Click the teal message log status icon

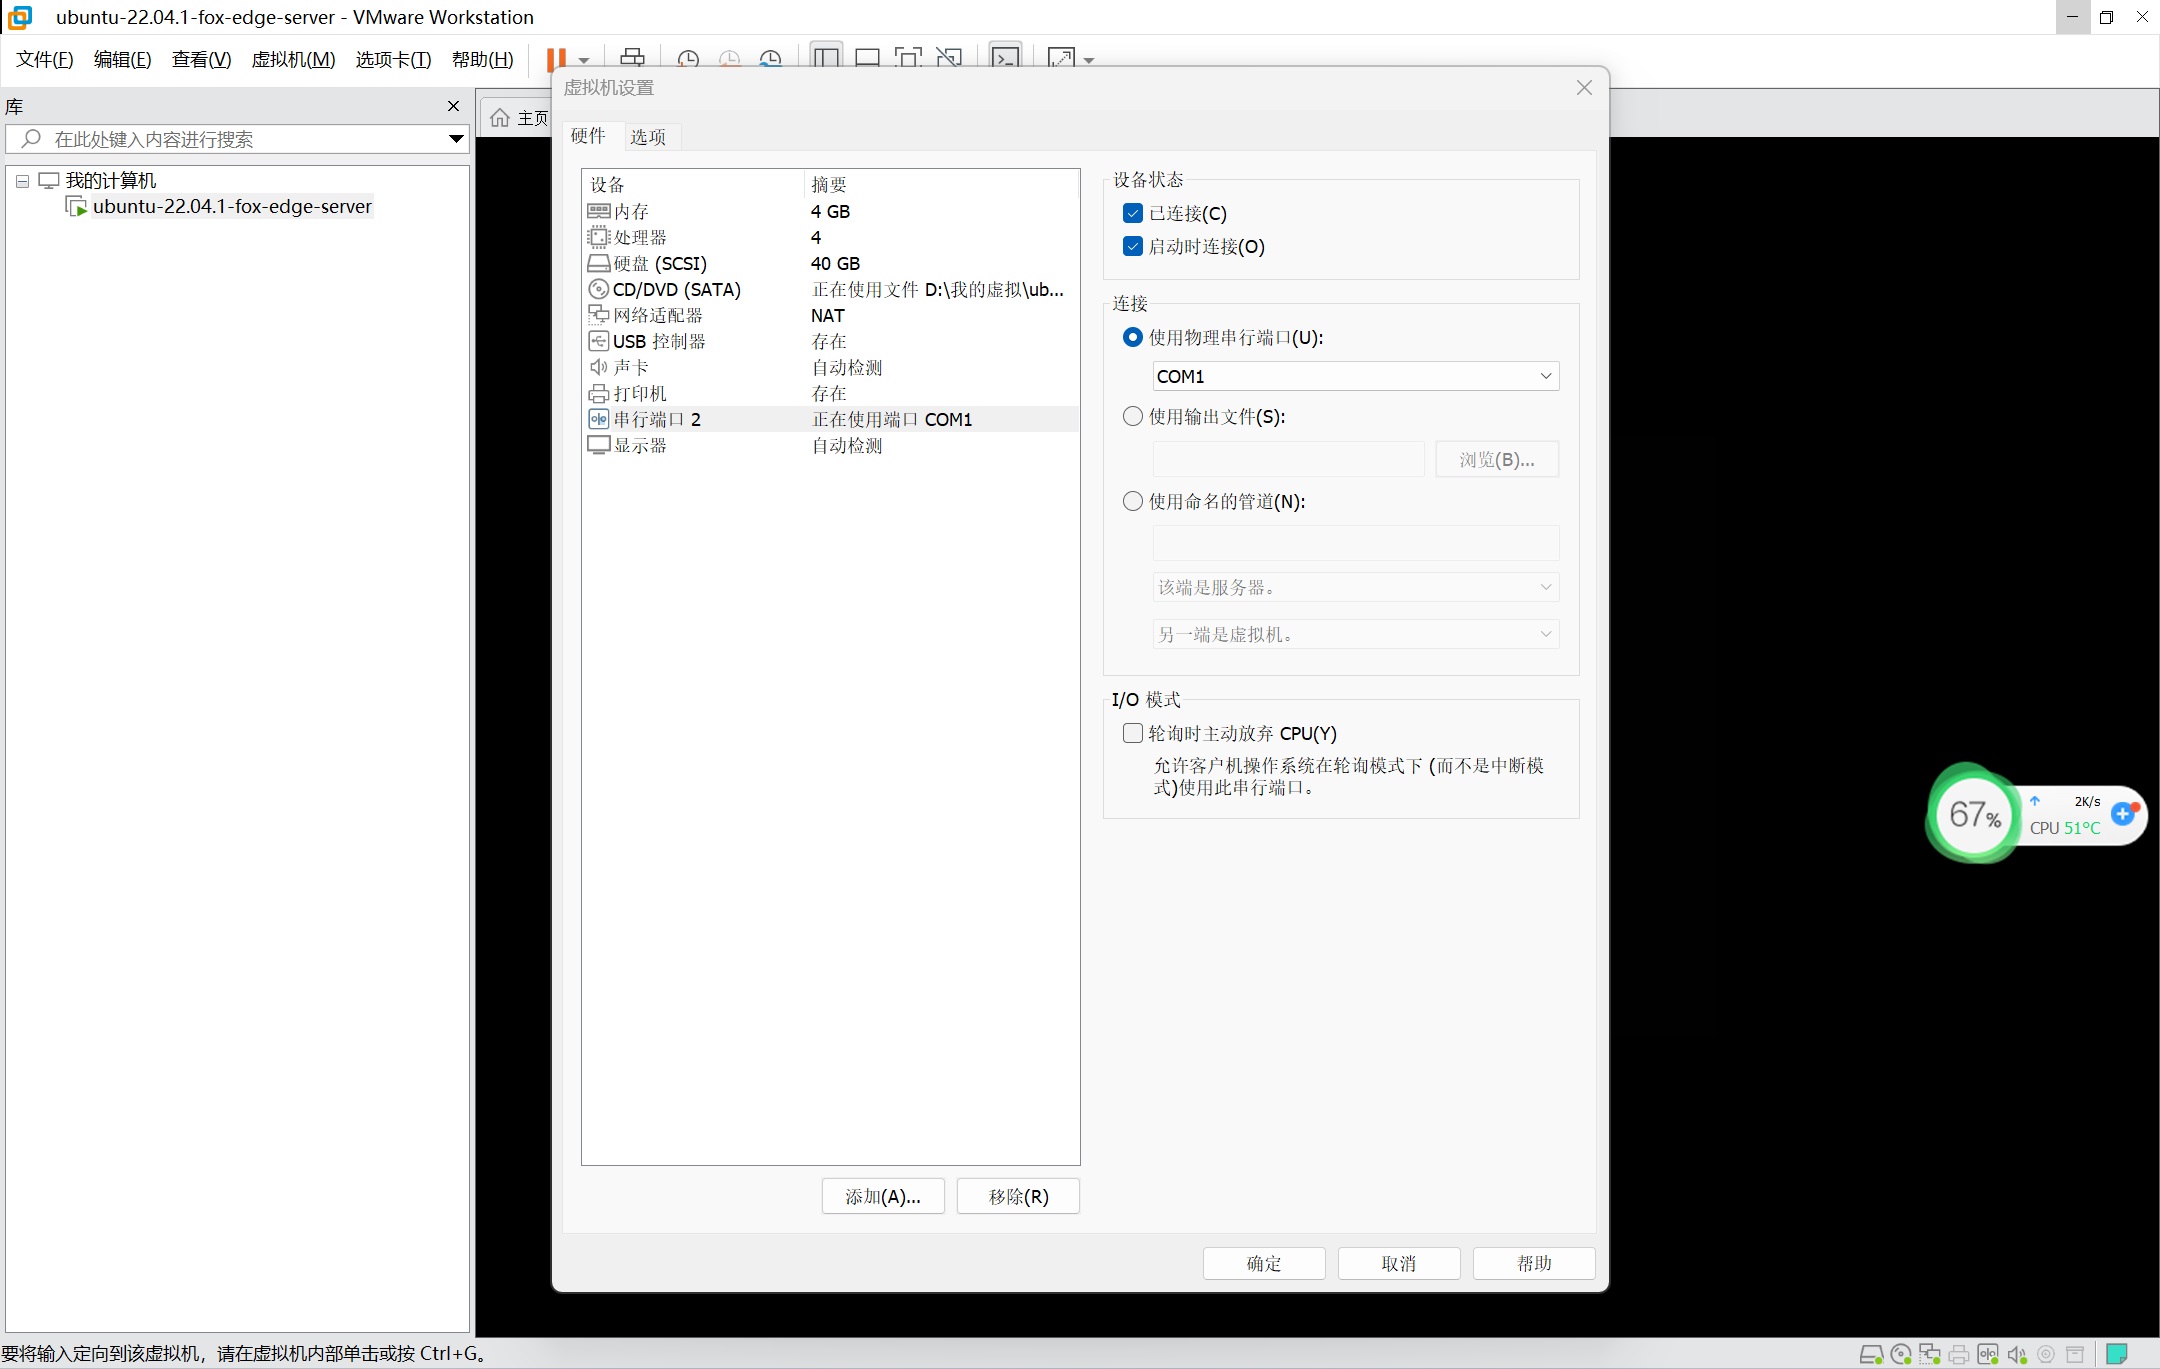click(x=2116, y=1354)
